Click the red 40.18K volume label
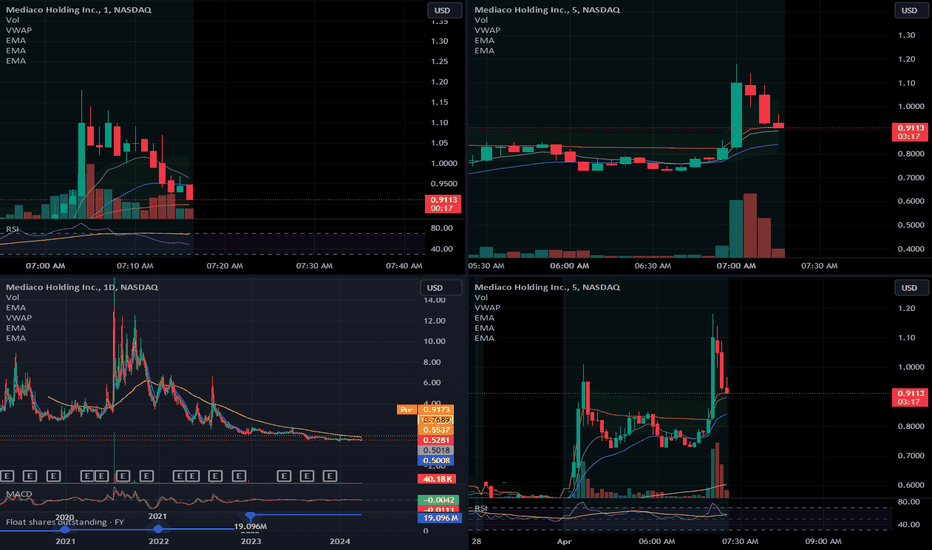The height and width of the screenshot is (550, 932). pos(437,479)
